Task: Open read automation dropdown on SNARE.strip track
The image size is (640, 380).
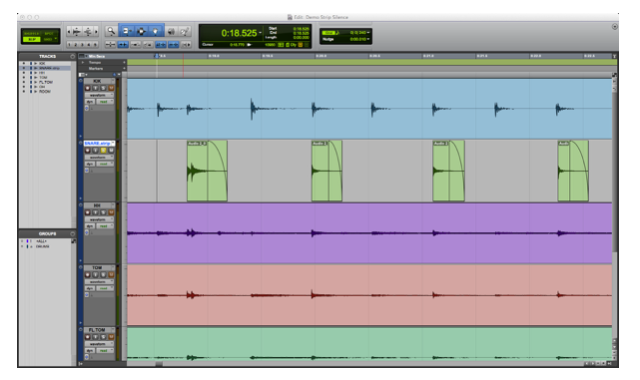Action: click(105, 164)
